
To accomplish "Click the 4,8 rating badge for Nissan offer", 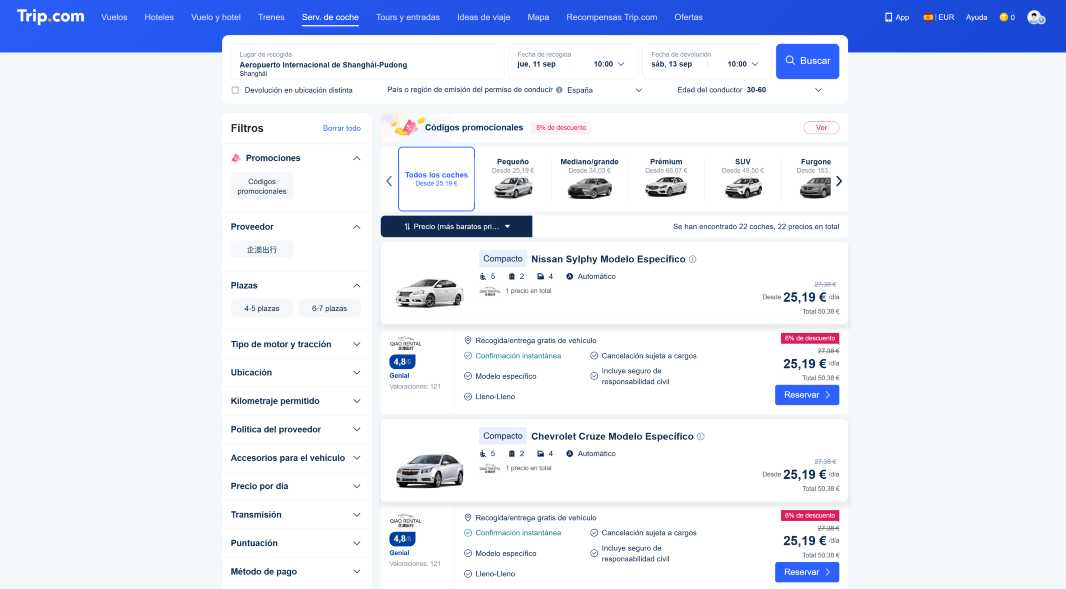I will [x=402, y=362].
